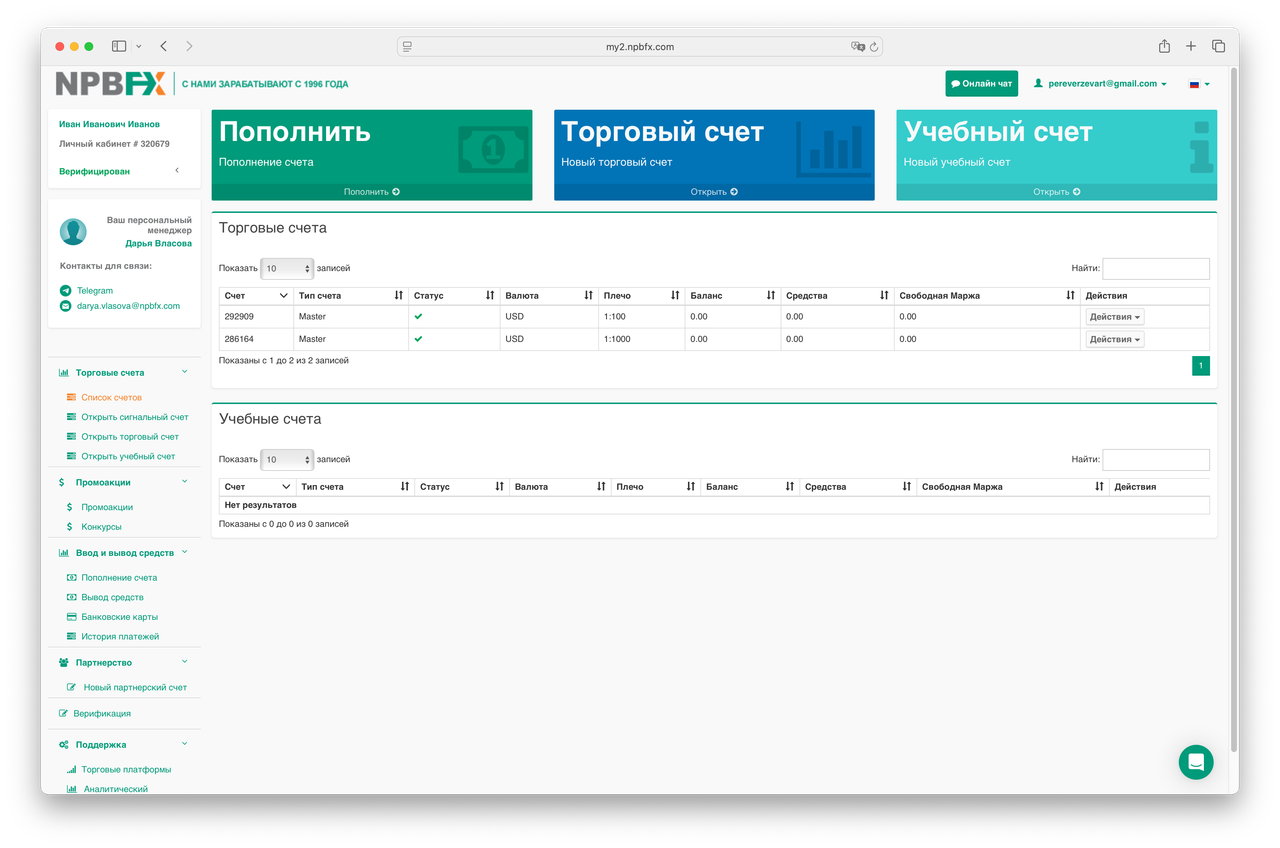This screenshot has width=1280, height=848.
Task: Select Открыть учебный счет menu item
Action: pyautogui.click(x=128, y=456)
